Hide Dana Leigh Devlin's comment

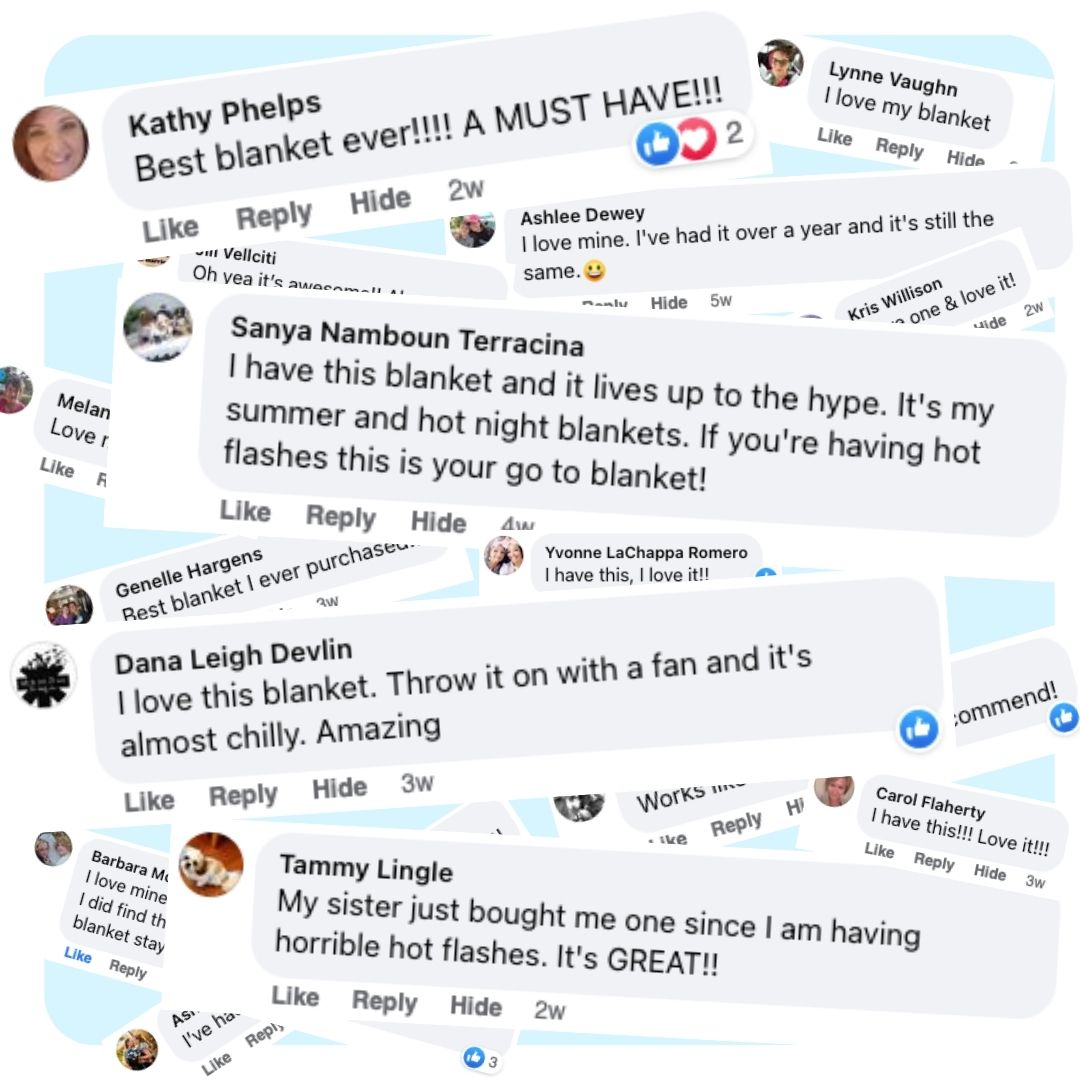point(340,788)
